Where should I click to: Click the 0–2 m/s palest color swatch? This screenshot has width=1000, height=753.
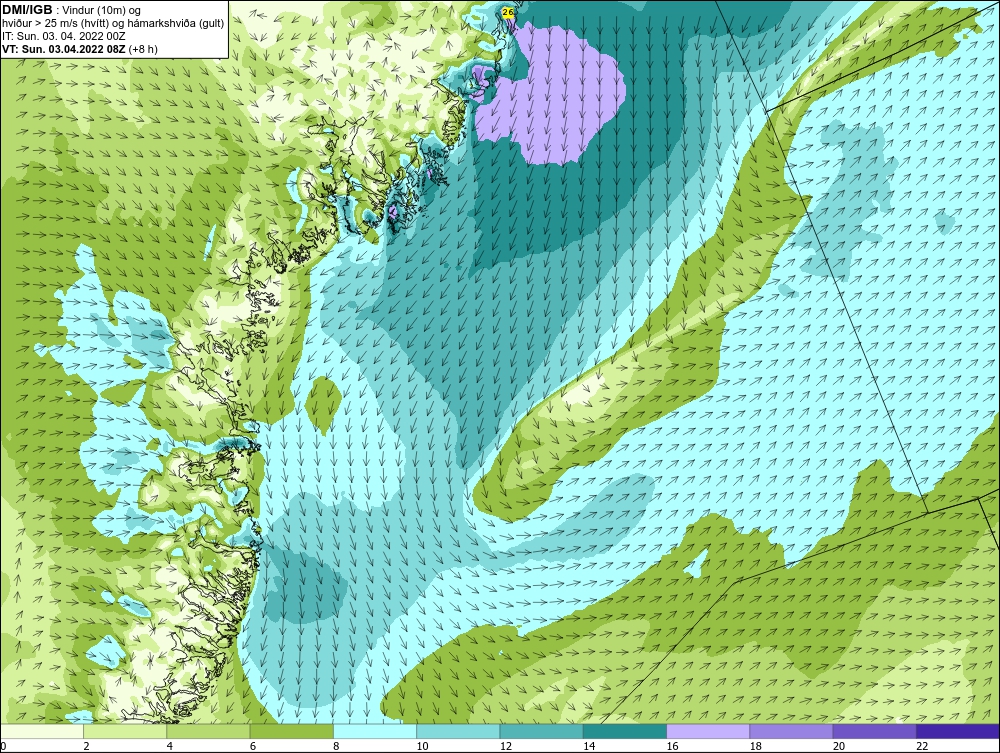tap(42, 731)
